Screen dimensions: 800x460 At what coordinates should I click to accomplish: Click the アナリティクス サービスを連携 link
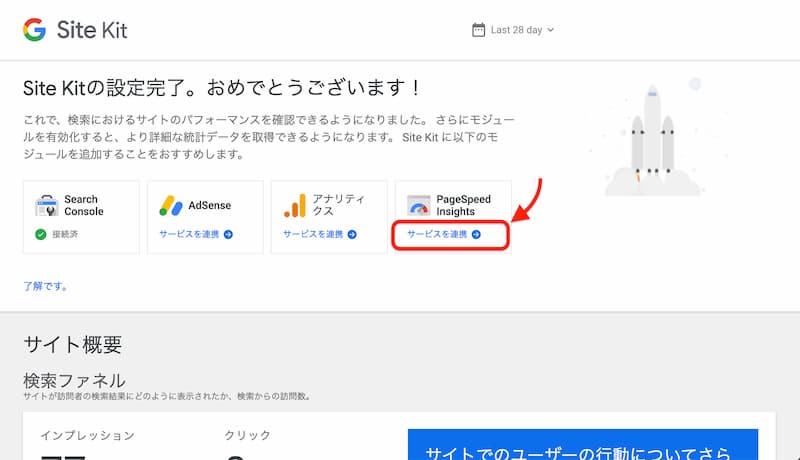pos(320,234)
